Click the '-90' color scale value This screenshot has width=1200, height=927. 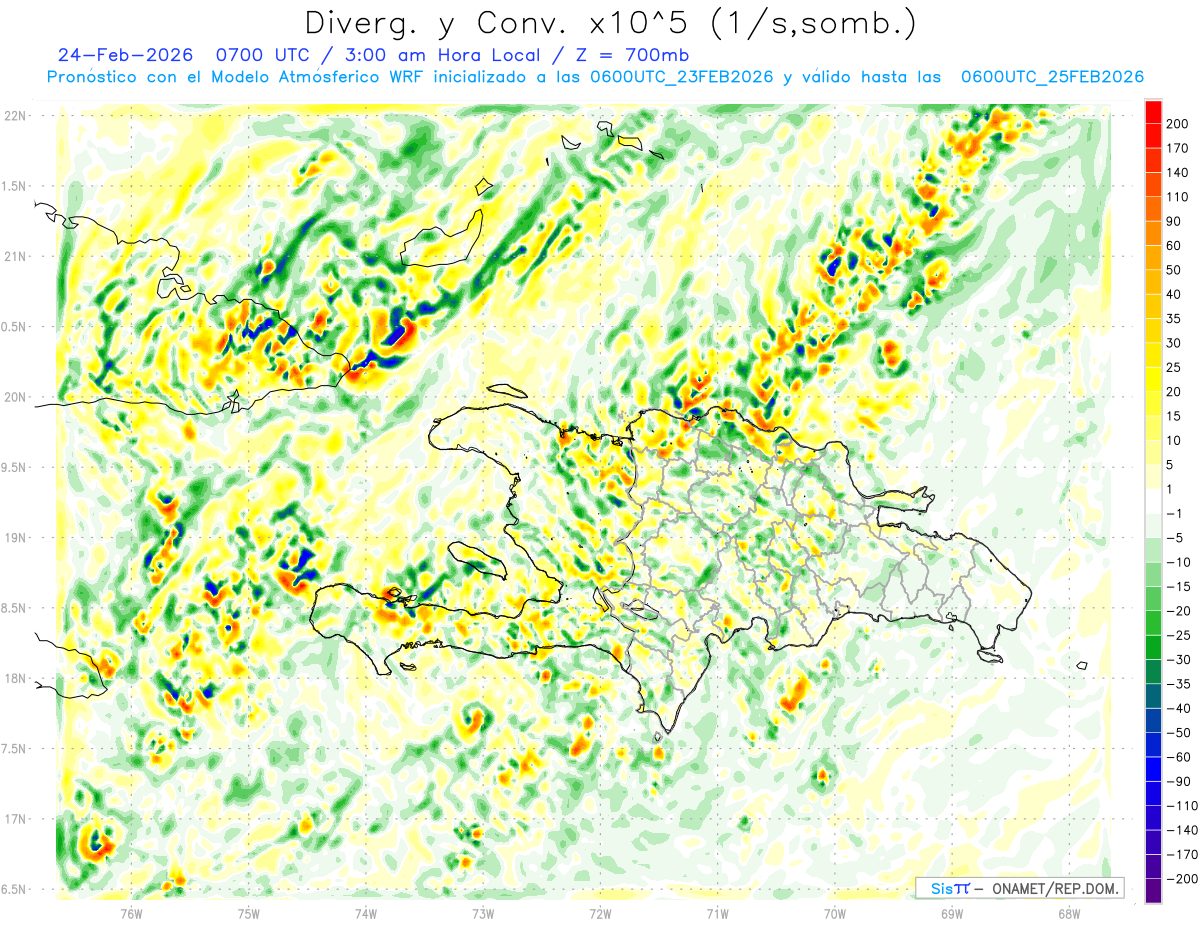[x=1179, y=782]
